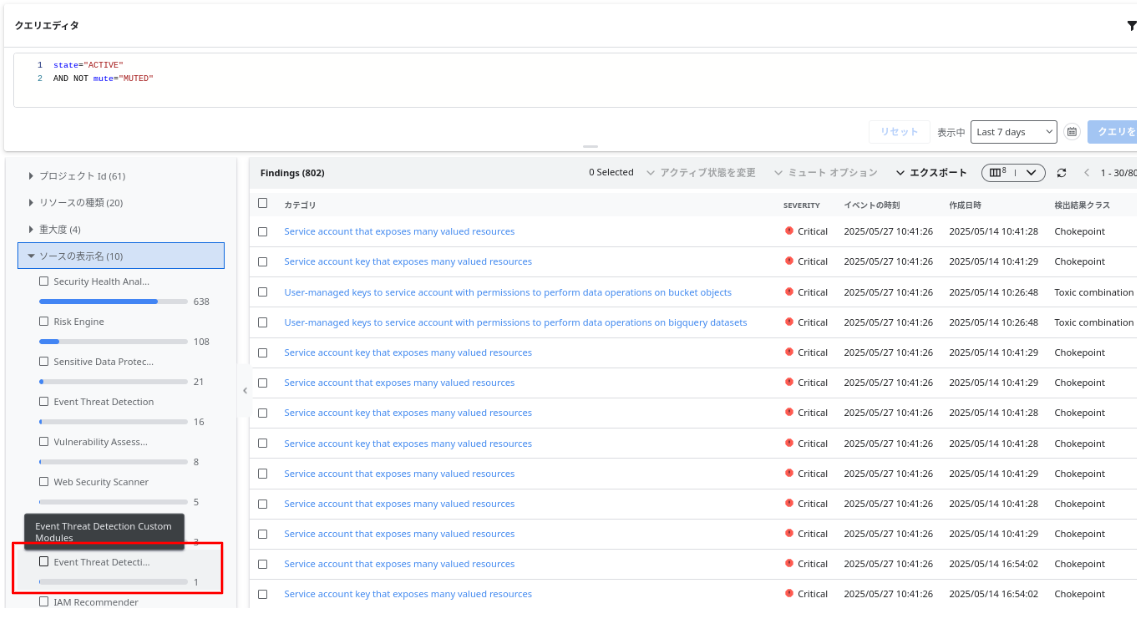Open the calendar date picker icon
The width and height of the screenshot is (1137, 618).
point(1071,132)
